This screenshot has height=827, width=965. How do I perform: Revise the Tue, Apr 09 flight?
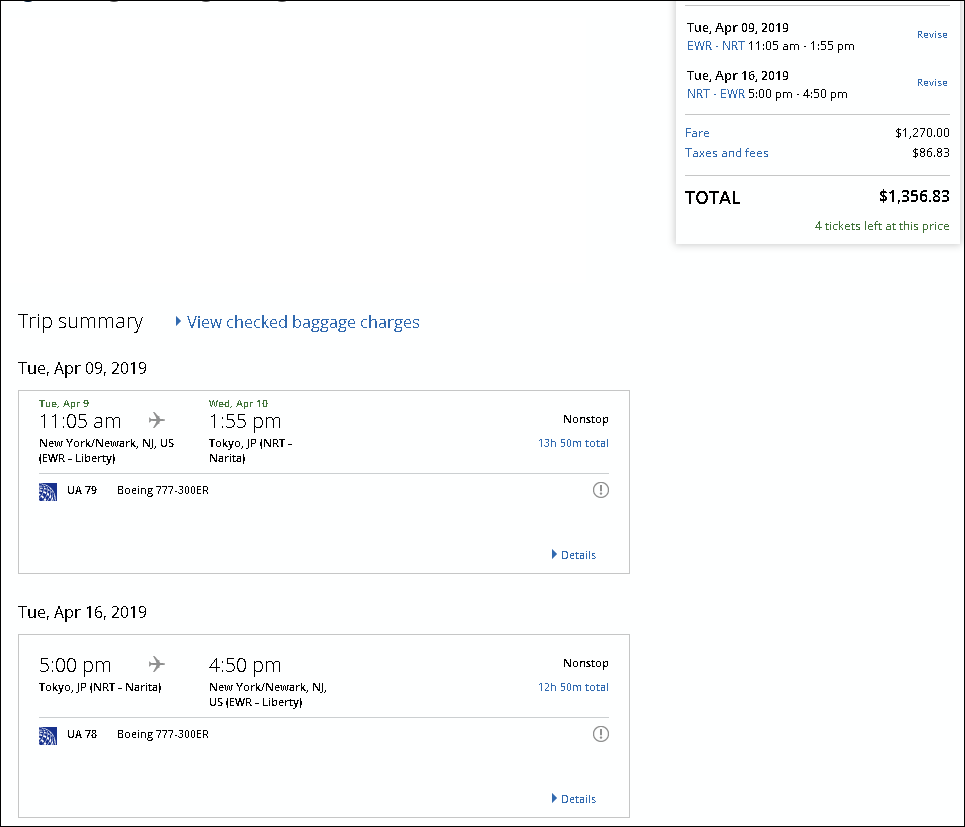coord(932,35)
